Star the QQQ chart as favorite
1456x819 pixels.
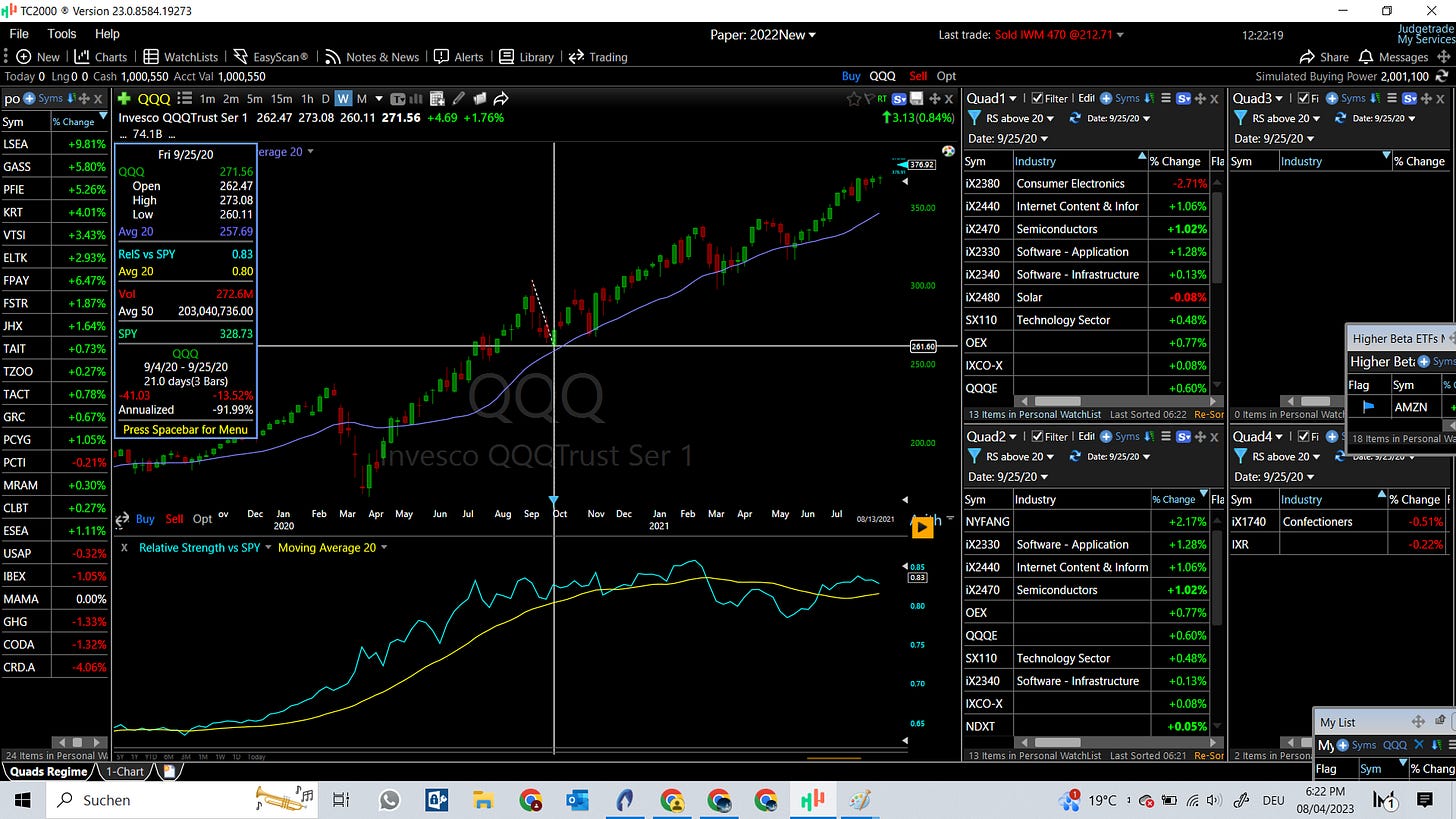pos(853,98)
